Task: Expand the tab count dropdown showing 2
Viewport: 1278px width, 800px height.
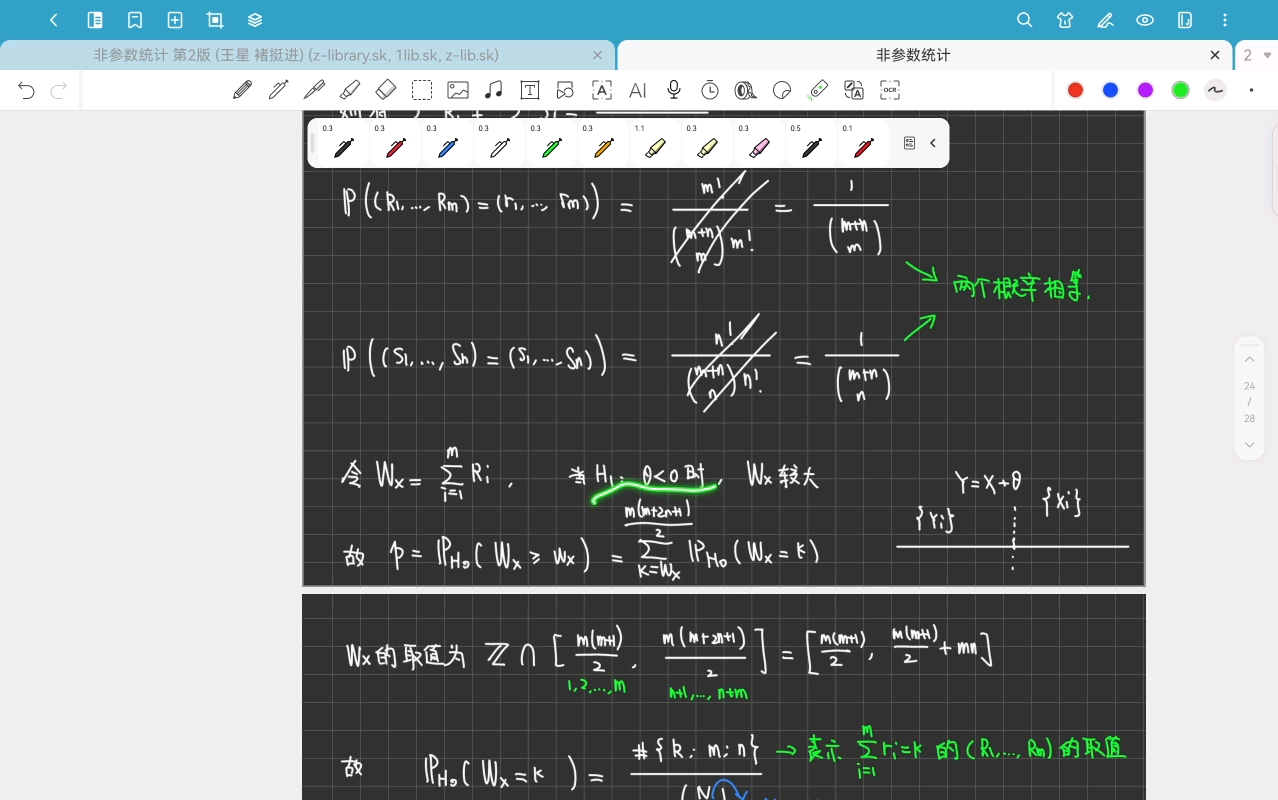Action: pyautogui.click(x=1257, y=56)
